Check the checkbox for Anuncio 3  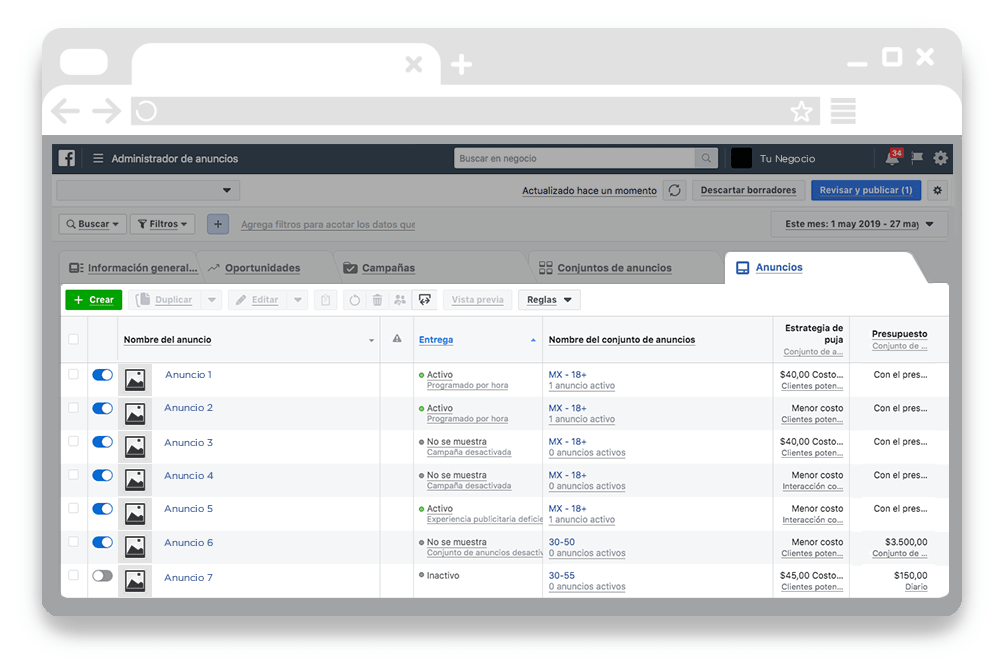[x=73, y=441]
